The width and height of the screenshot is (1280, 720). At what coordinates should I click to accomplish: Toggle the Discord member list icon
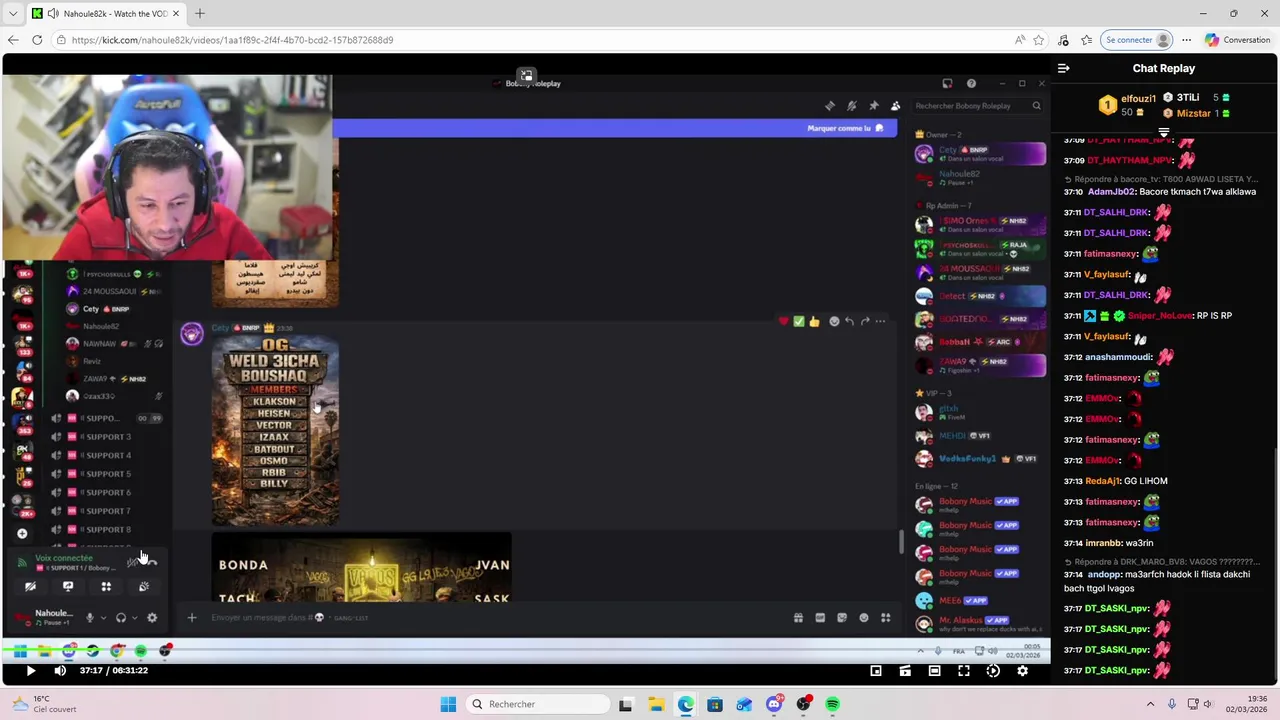[895, 106]
